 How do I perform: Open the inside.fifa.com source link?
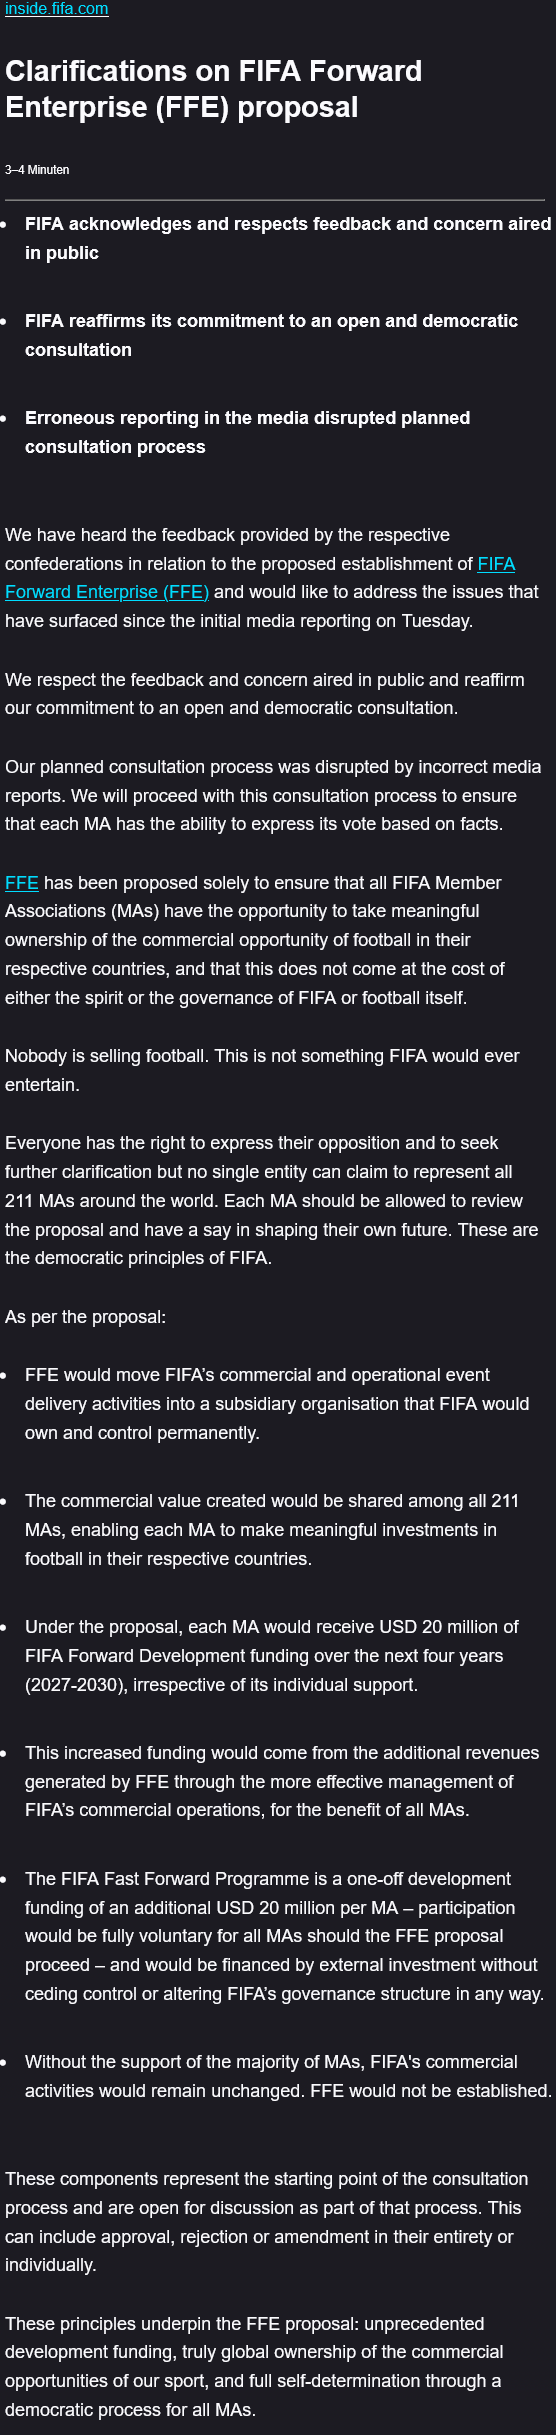[57, 9]
